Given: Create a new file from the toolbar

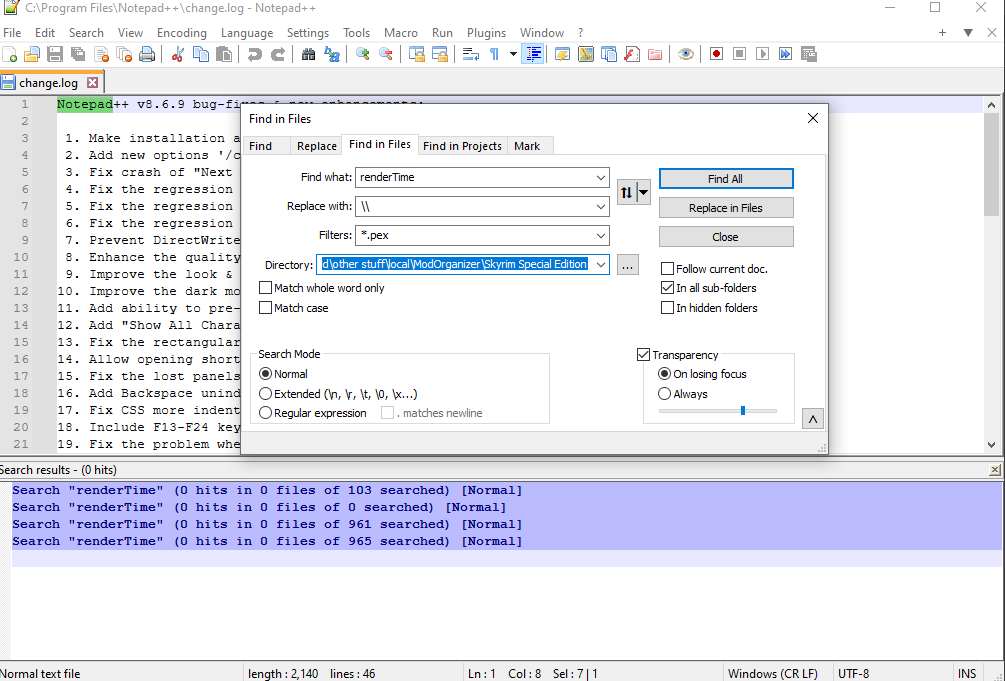Looking at the screenshot, I should pyautogui.click(x=10, y=55).
